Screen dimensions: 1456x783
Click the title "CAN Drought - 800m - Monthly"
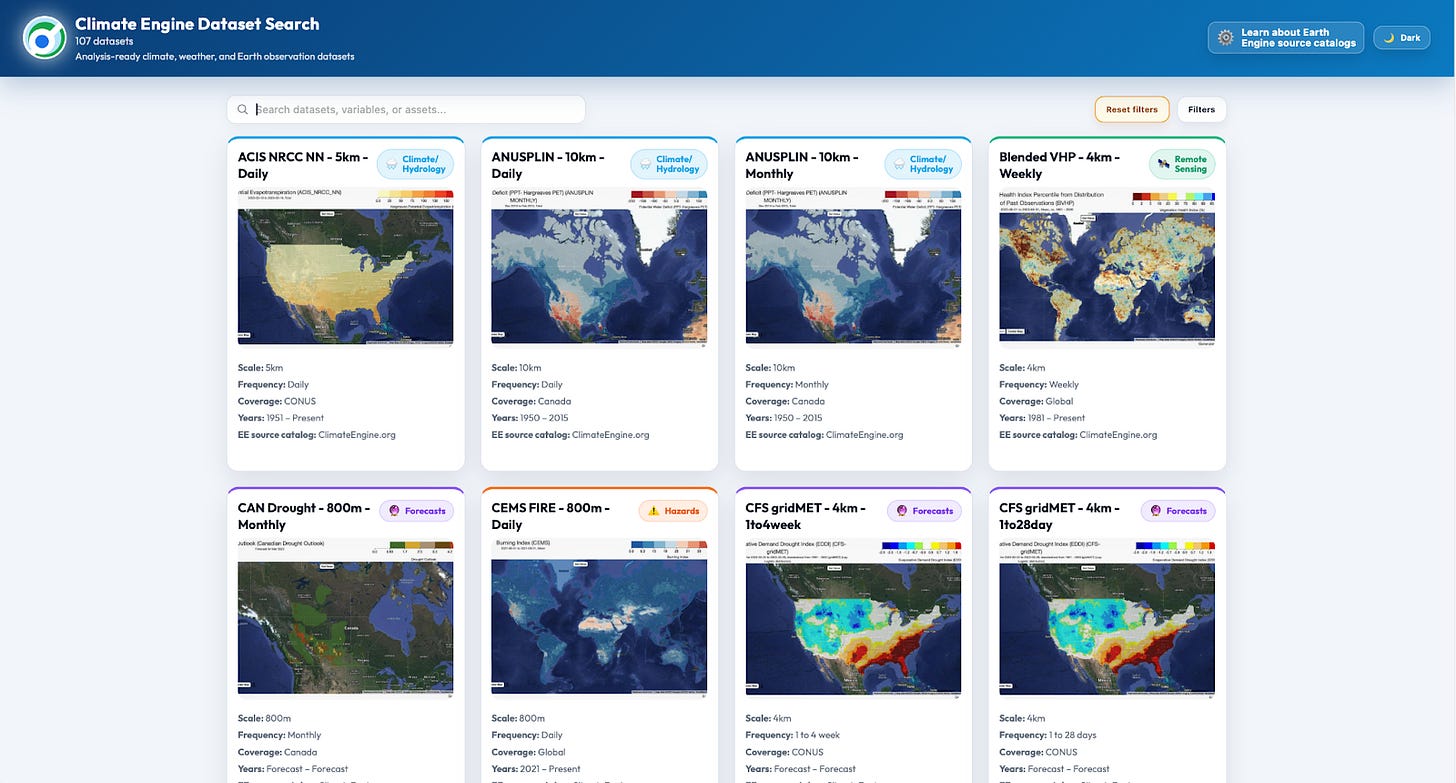tap(304, 516)
